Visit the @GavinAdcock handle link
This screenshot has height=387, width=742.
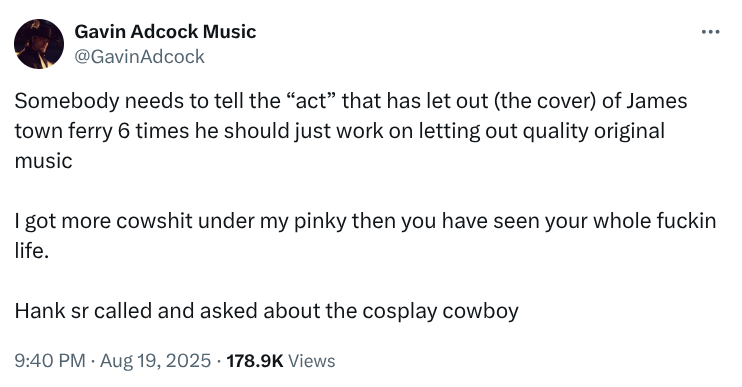tap(140, 57)
